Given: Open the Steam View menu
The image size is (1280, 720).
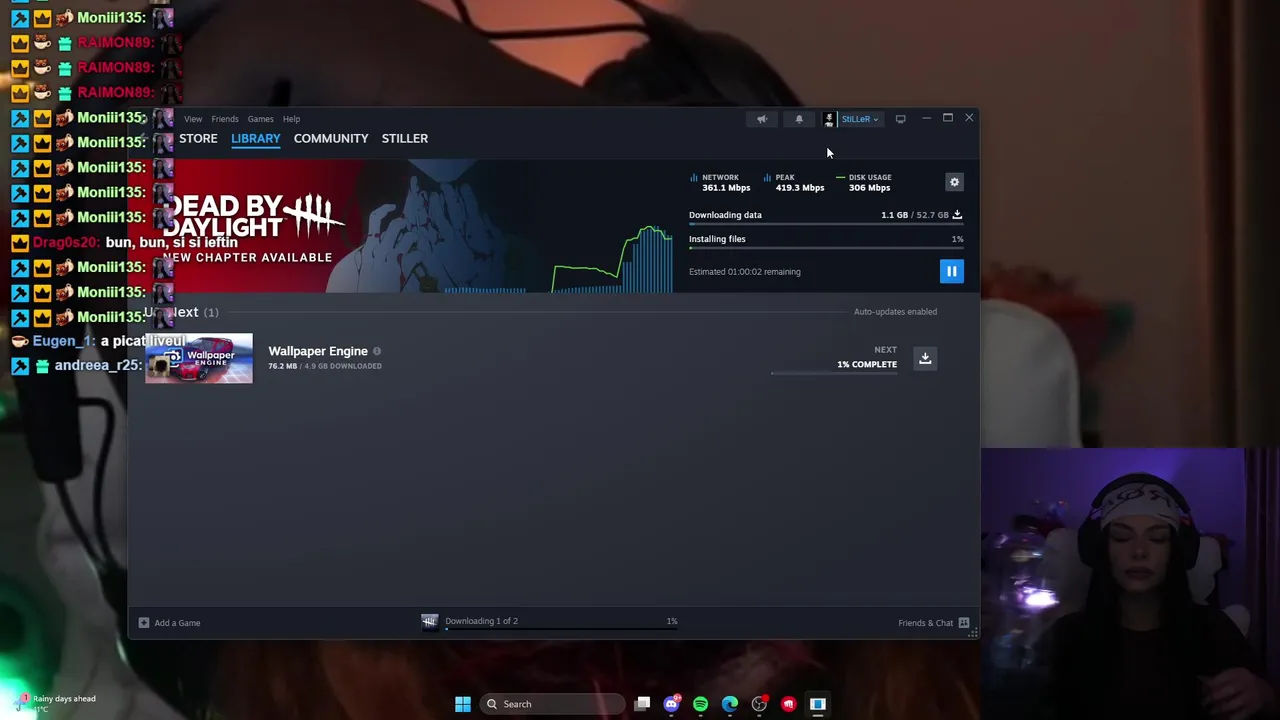Looking at the screenshot, I should (x=193, y=119).
